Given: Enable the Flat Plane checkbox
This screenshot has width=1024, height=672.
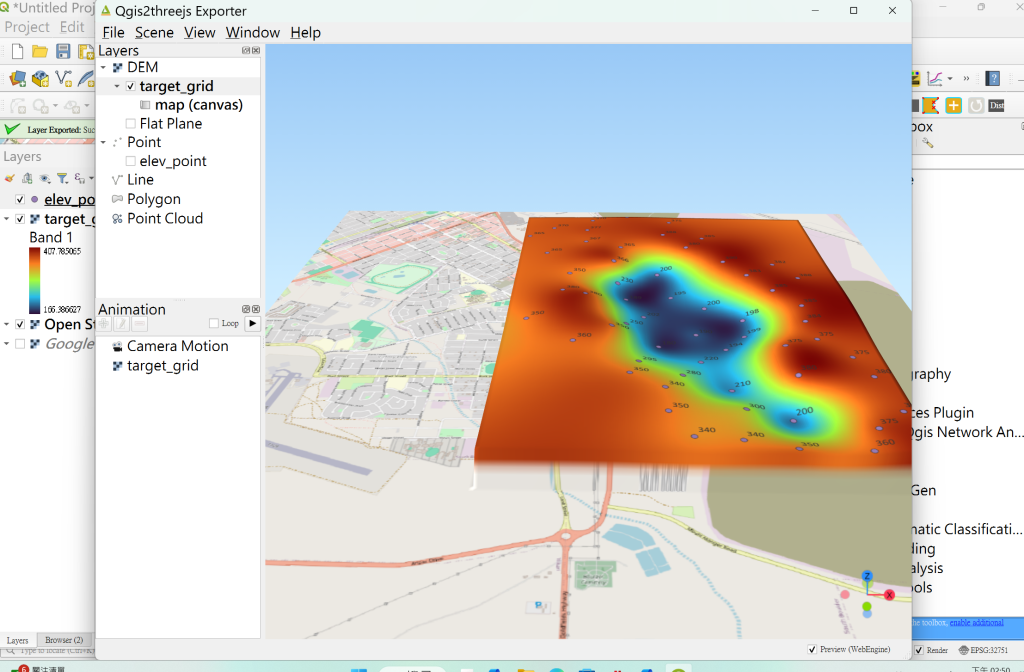Looking at the screenshot, I should point(131,123).
